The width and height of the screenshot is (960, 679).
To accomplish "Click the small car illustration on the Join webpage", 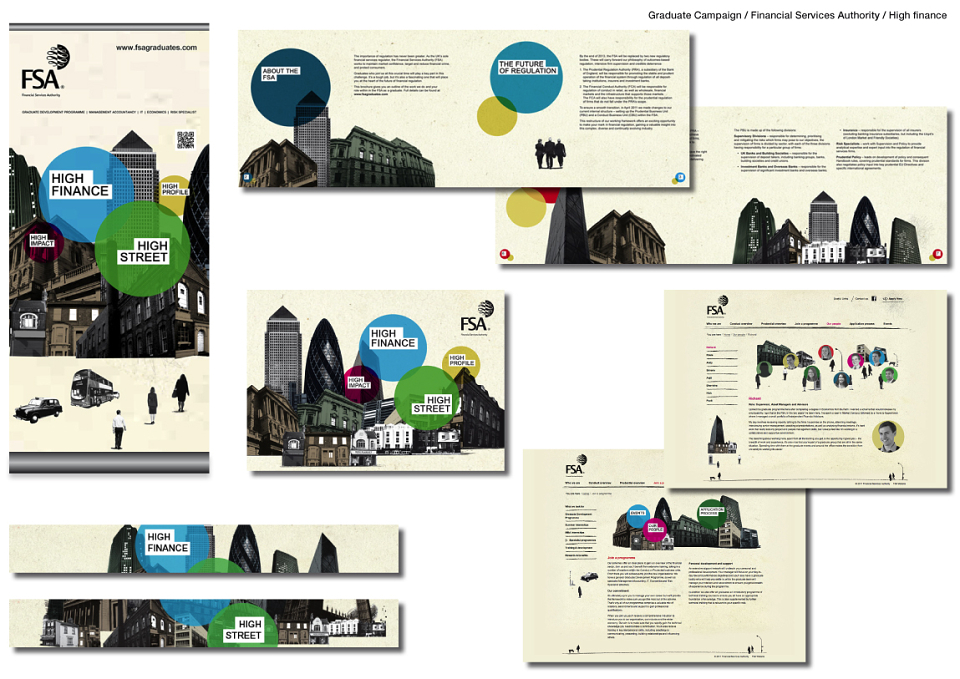I will [x=589, y=577].
